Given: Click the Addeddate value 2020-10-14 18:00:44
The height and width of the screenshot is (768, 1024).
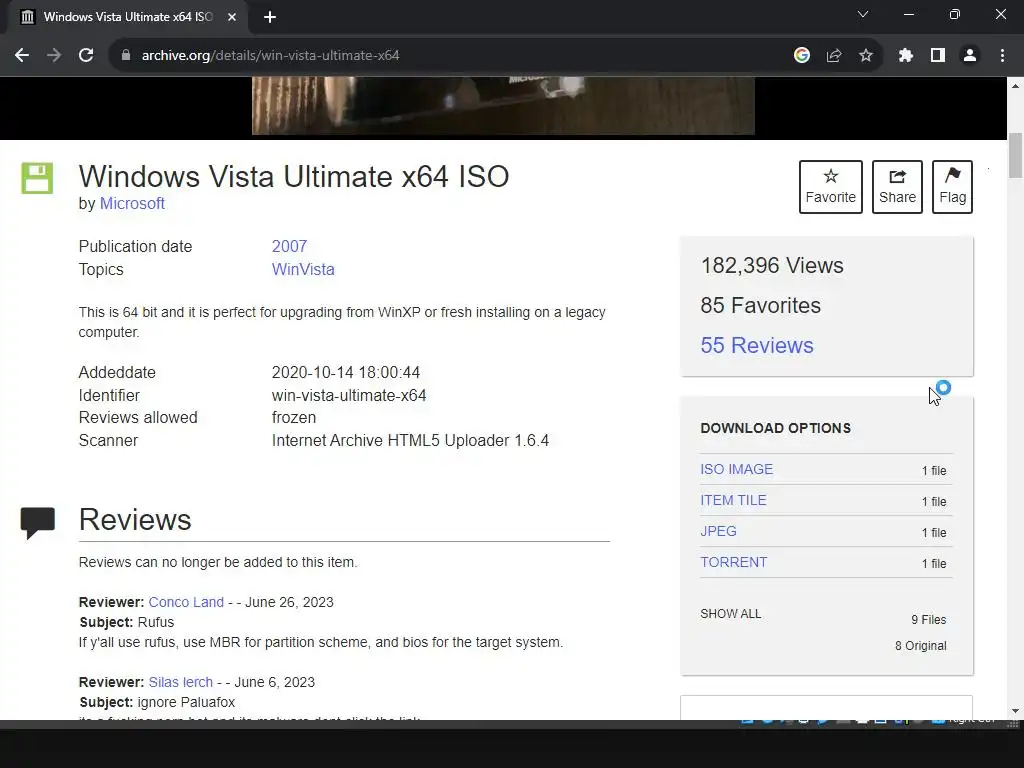Looking at the screenshot, I should pyautogui.click(x=345, y=372).
